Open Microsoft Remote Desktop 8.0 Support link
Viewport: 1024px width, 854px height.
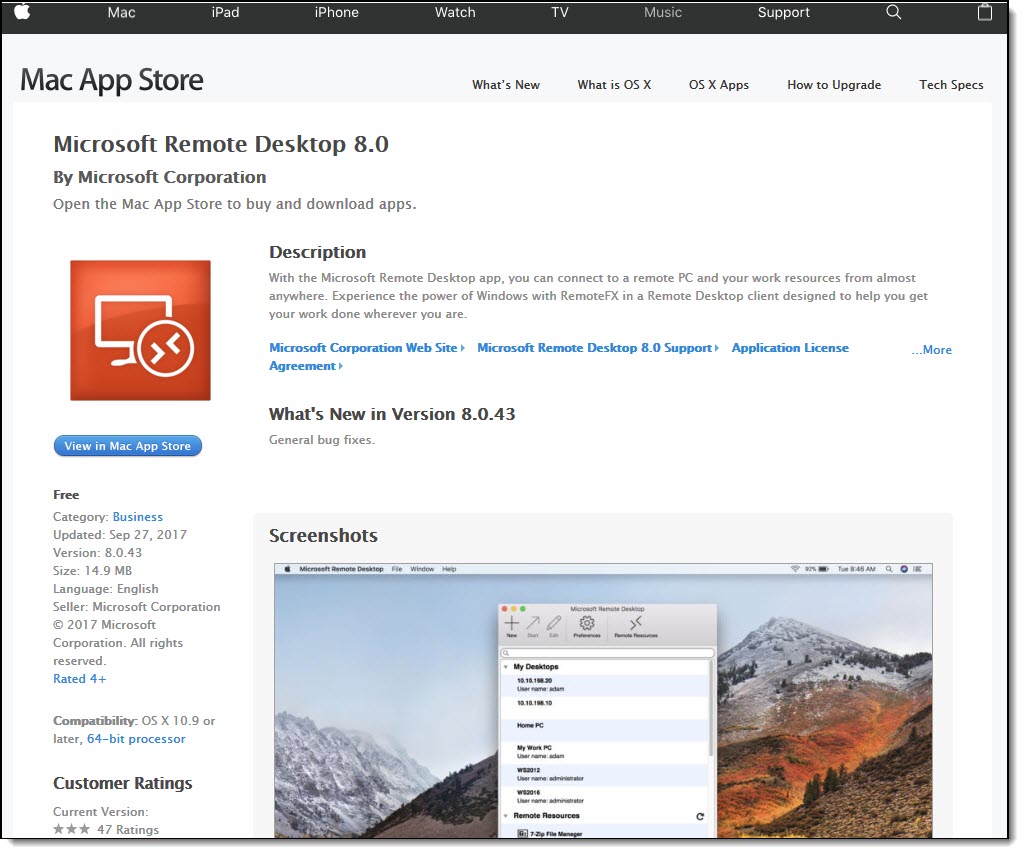pos(598,348)
